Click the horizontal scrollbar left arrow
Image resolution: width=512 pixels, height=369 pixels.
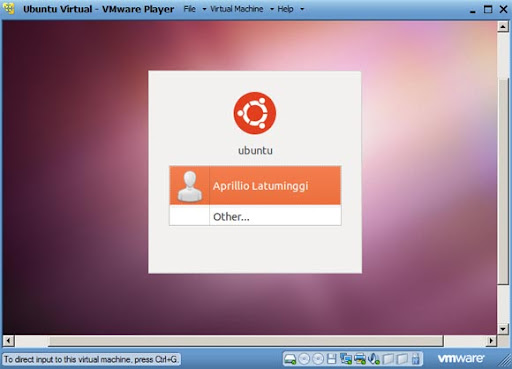[x=8, y=341]
